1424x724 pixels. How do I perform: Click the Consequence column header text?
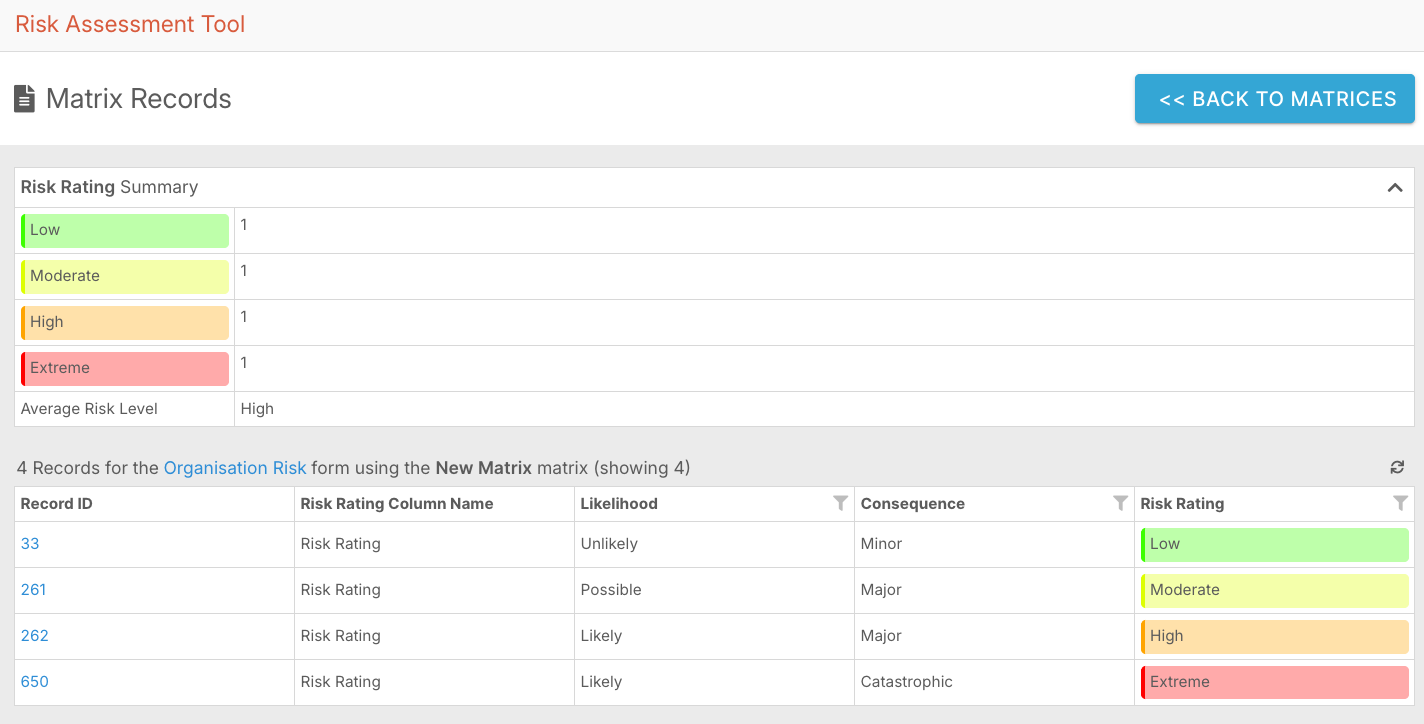coord(913,504)
